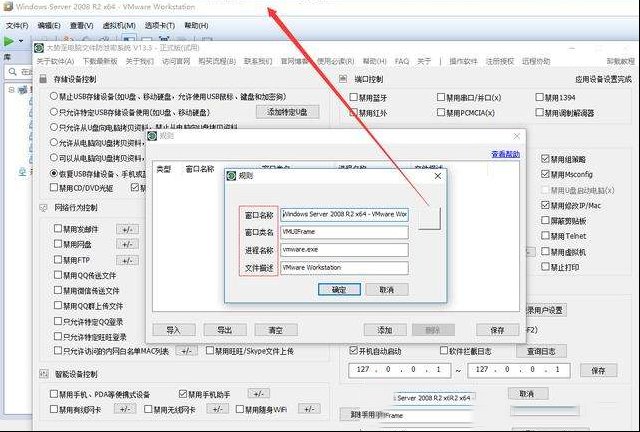Click the 窗口类名 field containing VMUIFrame
Viewport: 640px width, 432px height.
point(344,232)
